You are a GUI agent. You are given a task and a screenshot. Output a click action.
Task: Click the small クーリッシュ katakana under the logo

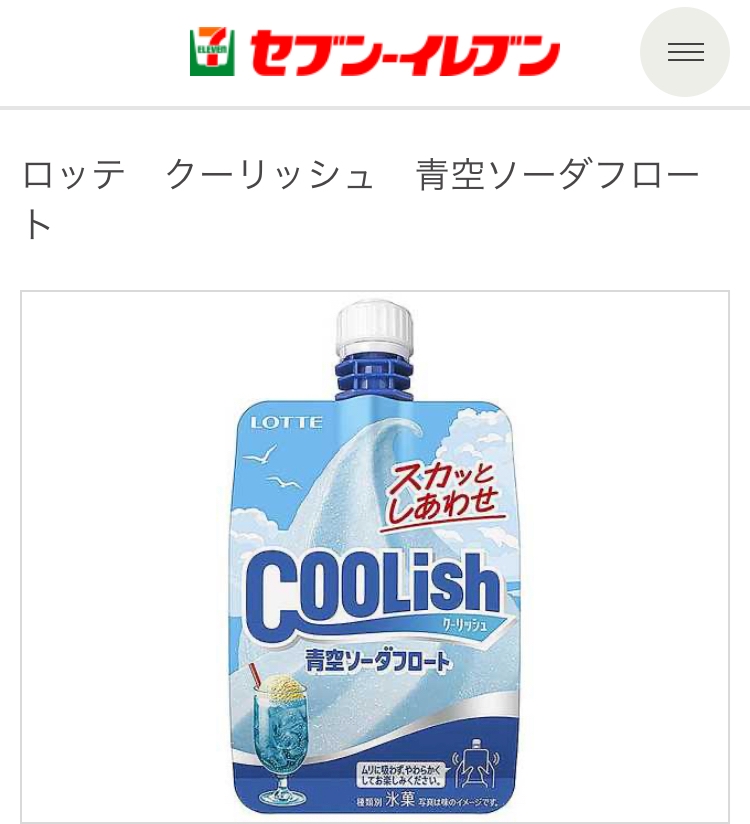tap(464, 625)
